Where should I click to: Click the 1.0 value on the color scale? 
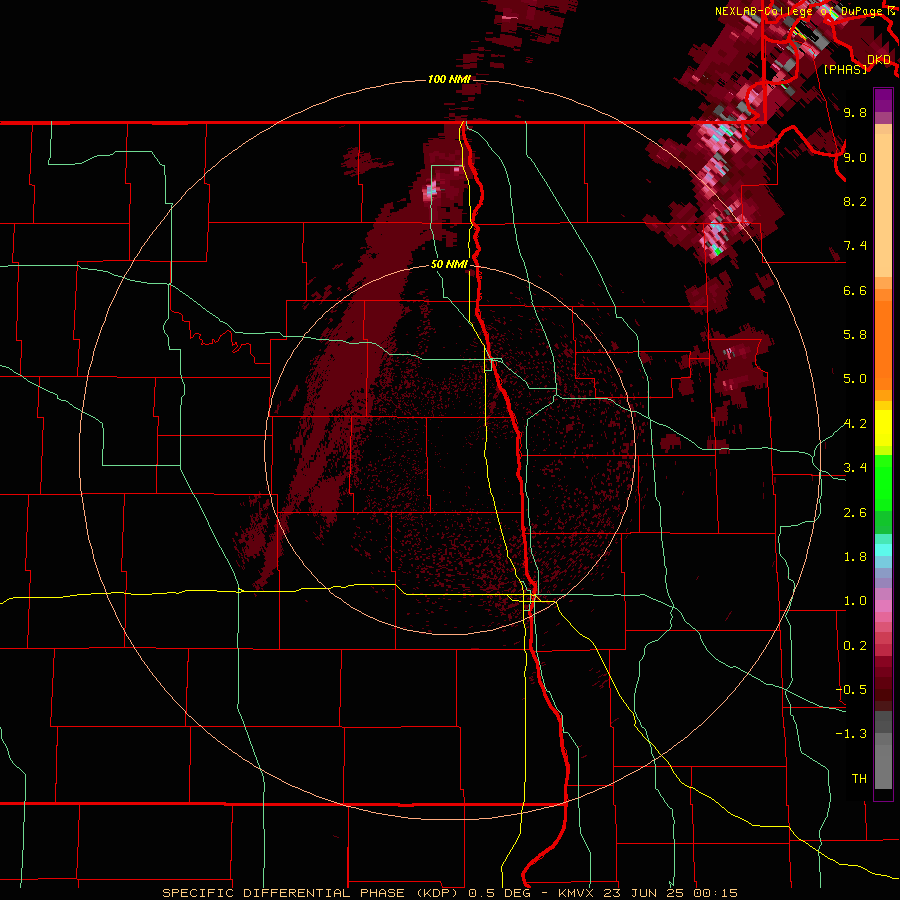(x=855, y=601)
